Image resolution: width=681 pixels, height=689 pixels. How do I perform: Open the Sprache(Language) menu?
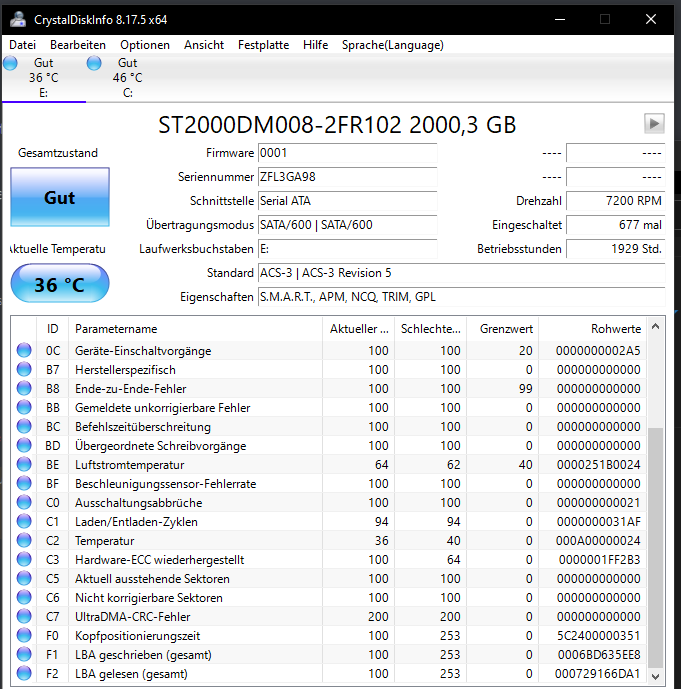pyautogui.click(x=393, y=45)
